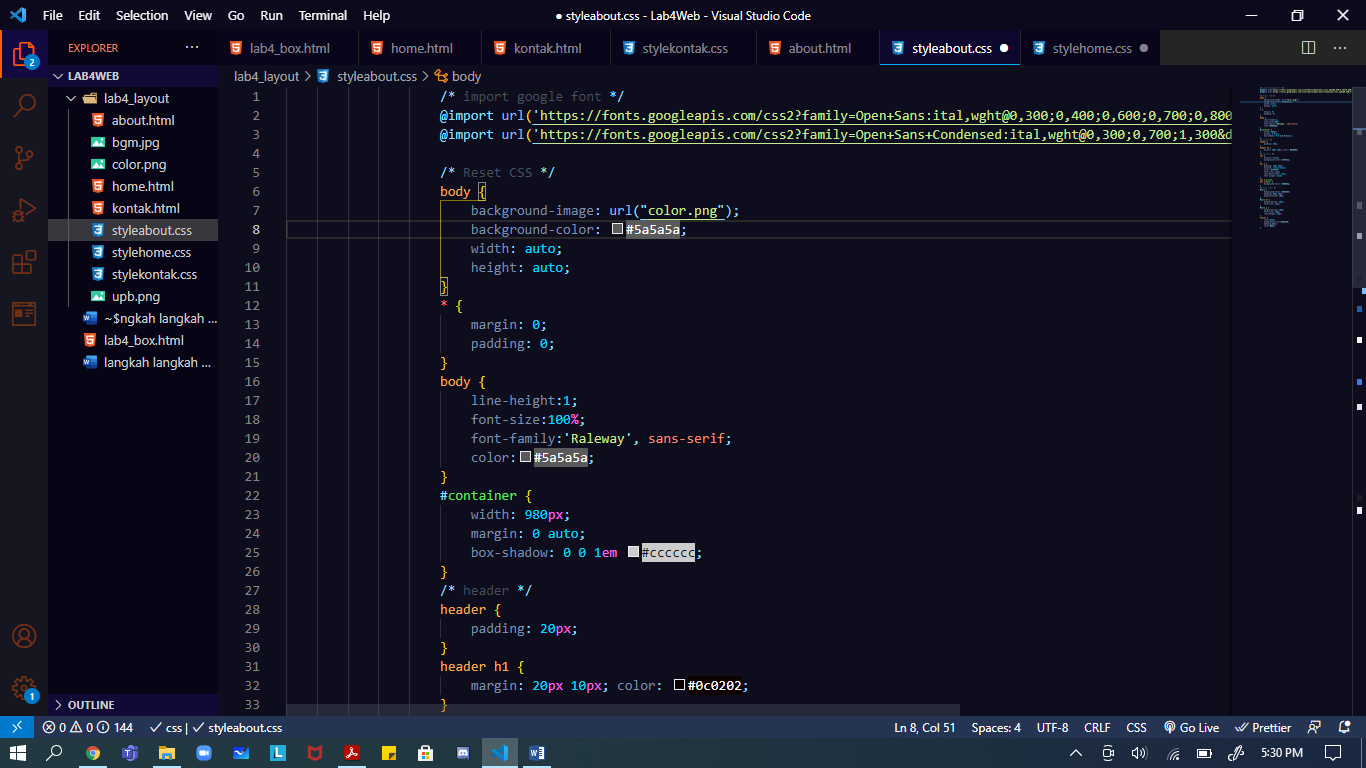
Task: Click the notifications bell icon
Action: [1345, 727]
